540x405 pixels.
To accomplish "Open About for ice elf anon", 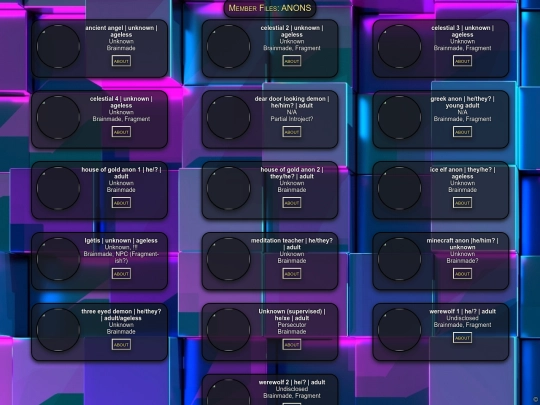I will [462, 203].
